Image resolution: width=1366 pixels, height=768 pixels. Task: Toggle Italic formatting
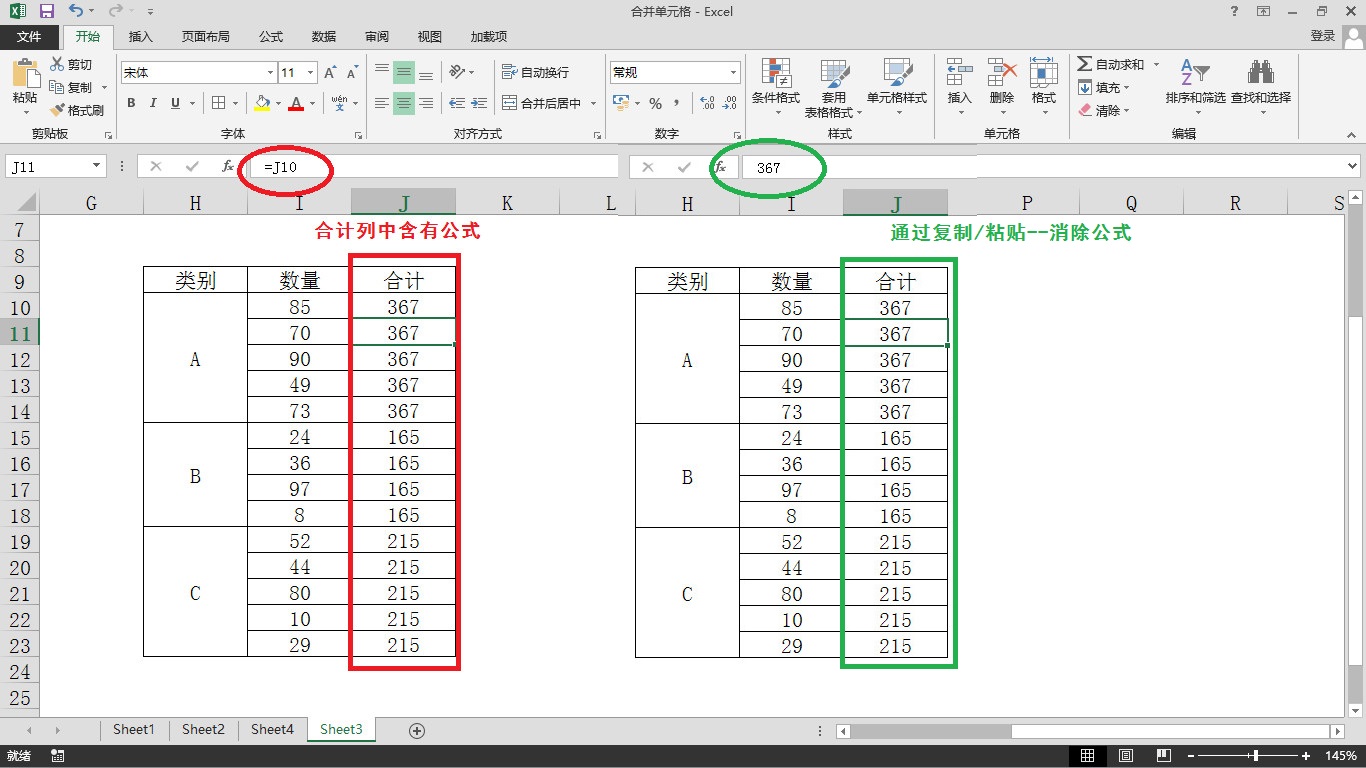coord(153,103)
